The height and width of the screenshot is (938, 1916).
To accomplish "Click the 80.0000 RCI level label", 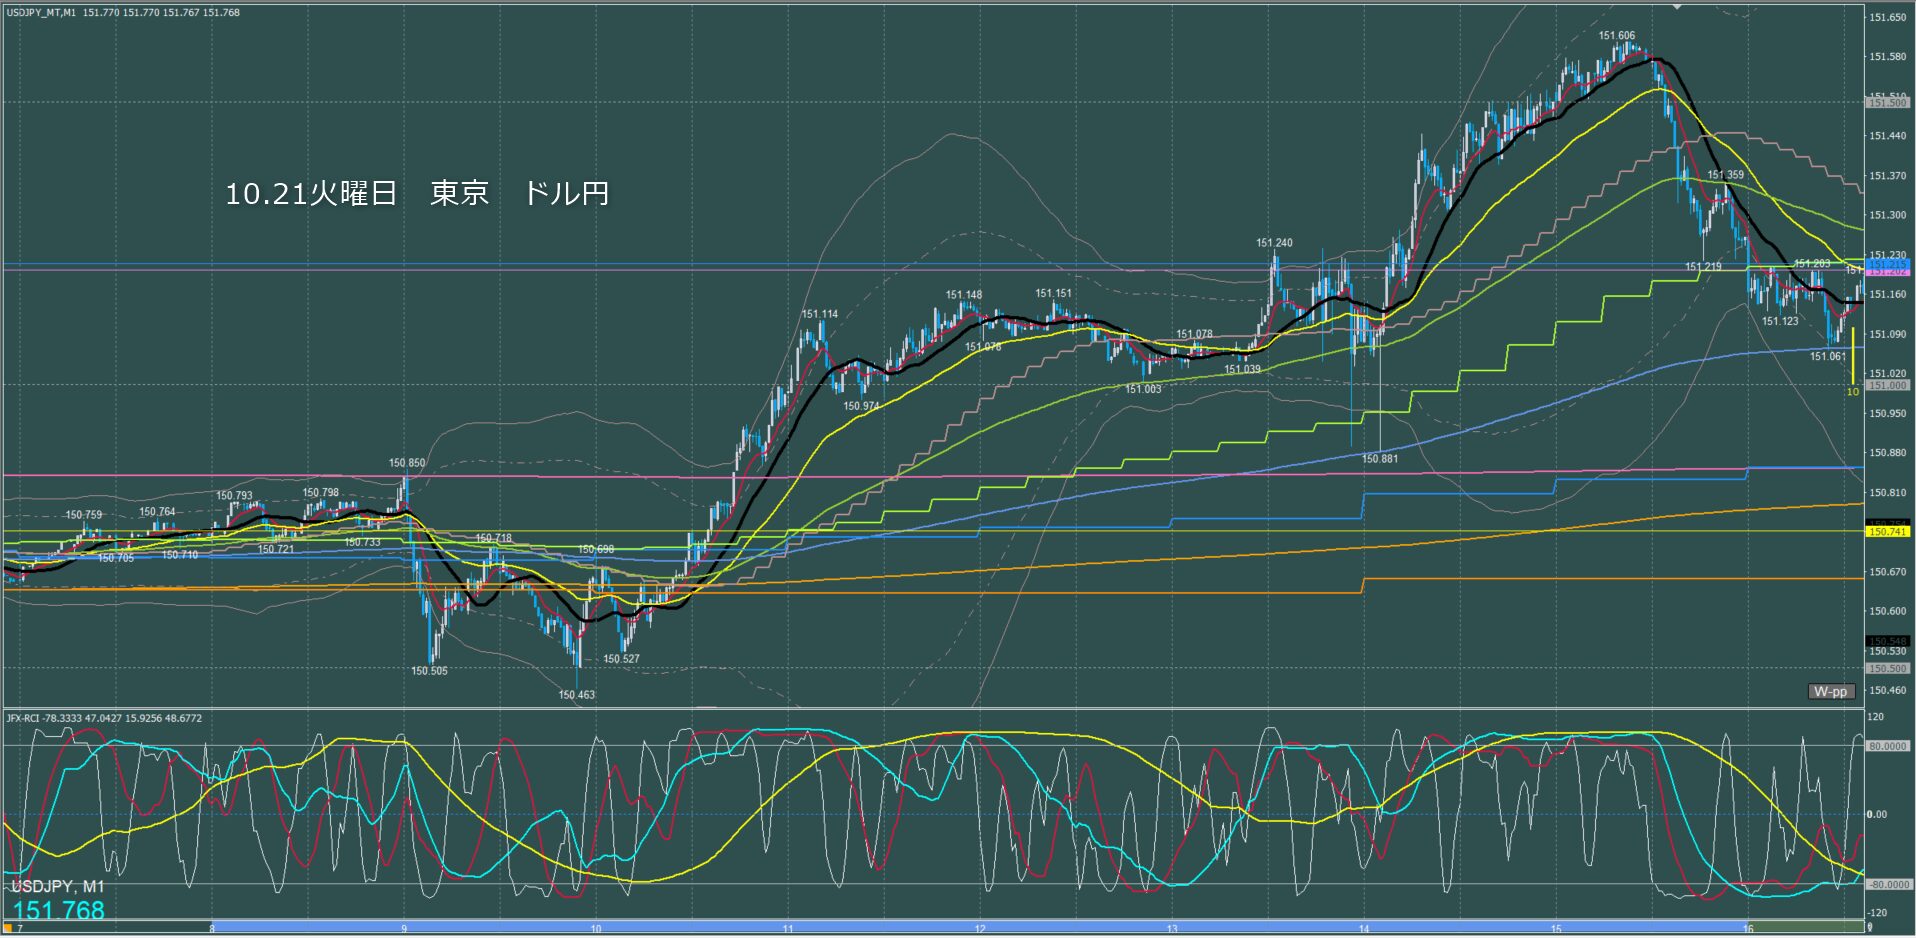I will tap(1887, 746).
